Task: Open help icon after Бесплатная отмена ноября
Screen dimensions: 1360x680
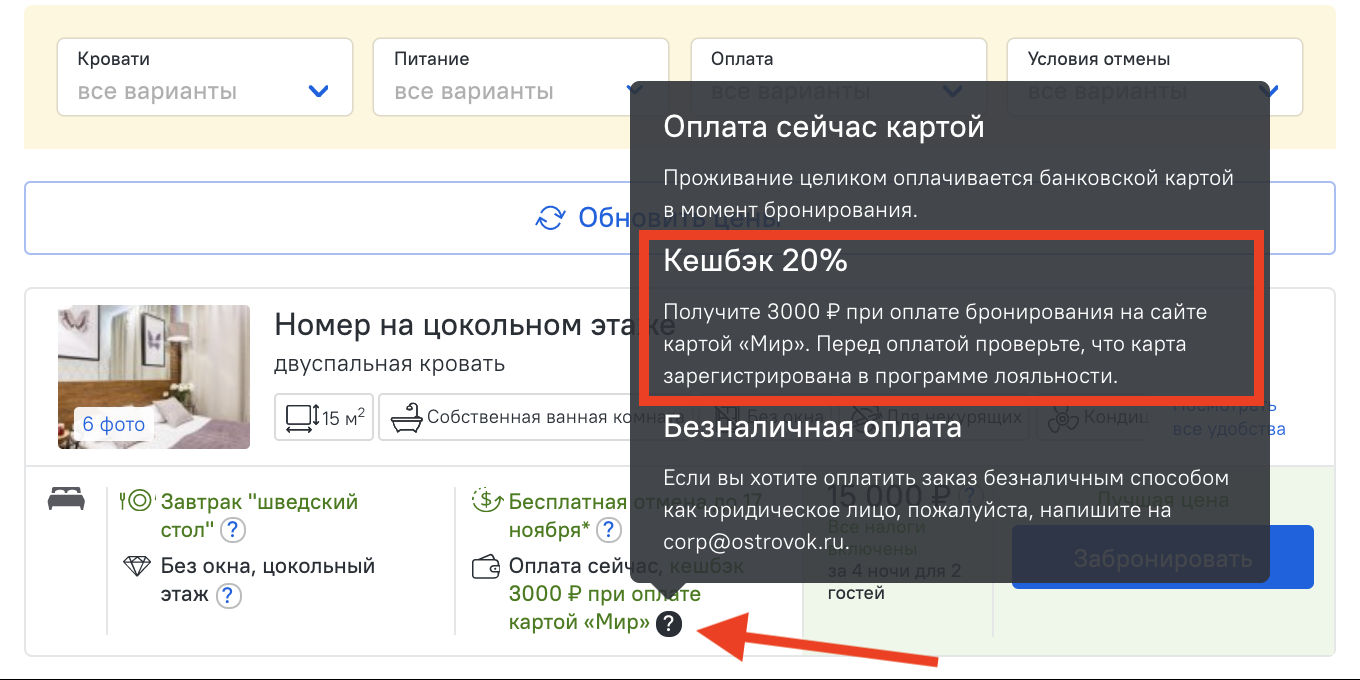Action: (x=608, y=529)
